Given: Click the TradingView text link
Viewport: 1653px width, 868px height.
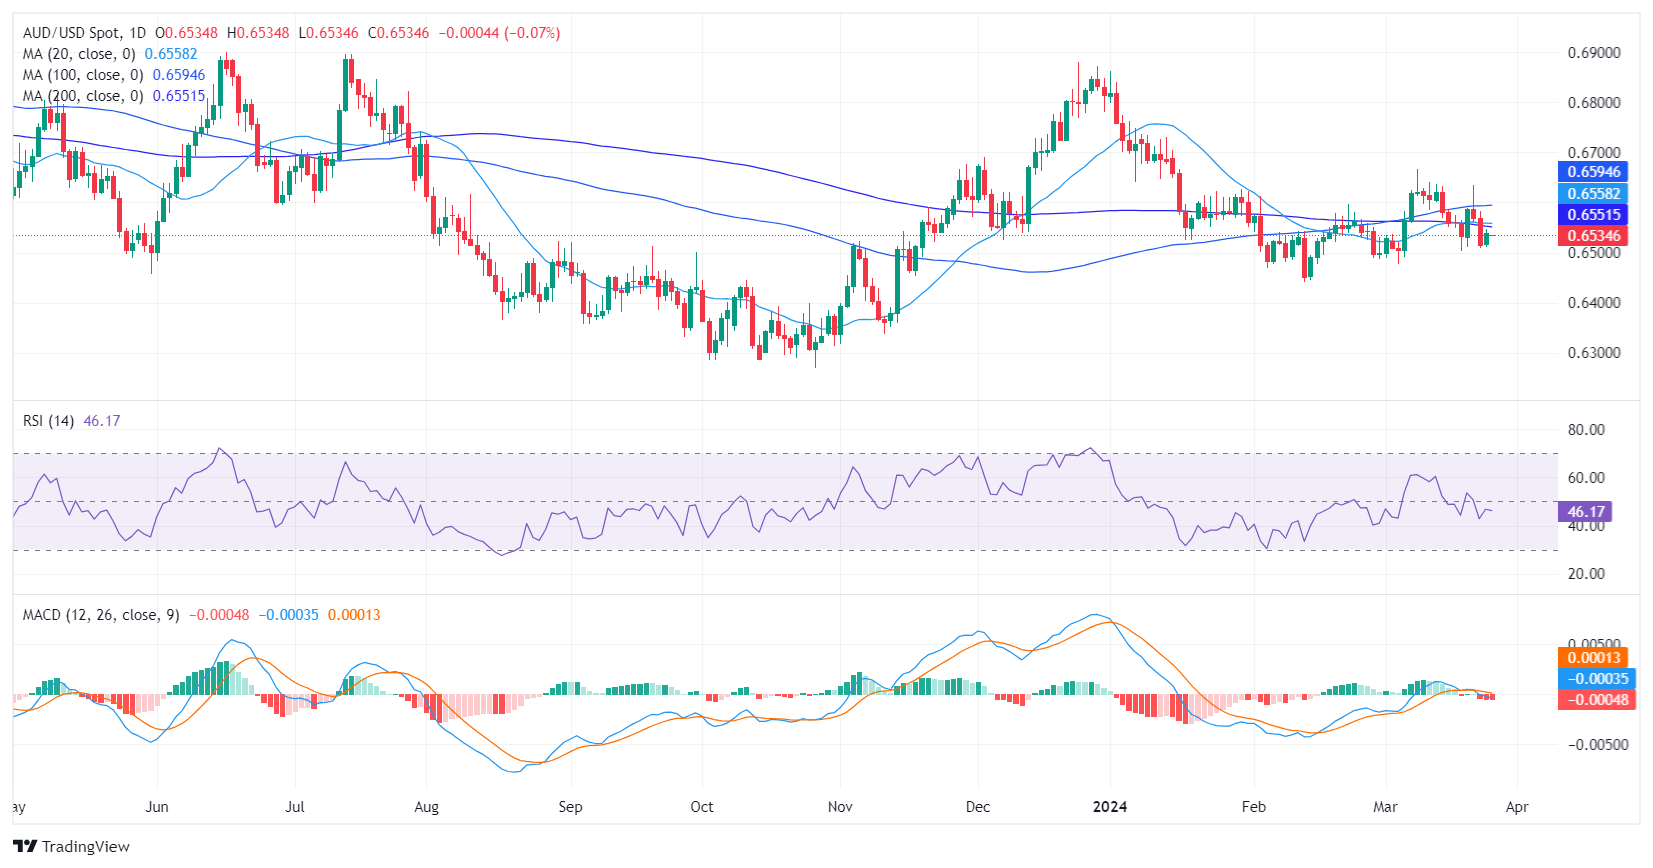Looking at the screenshot, I should tap(86, 847).
